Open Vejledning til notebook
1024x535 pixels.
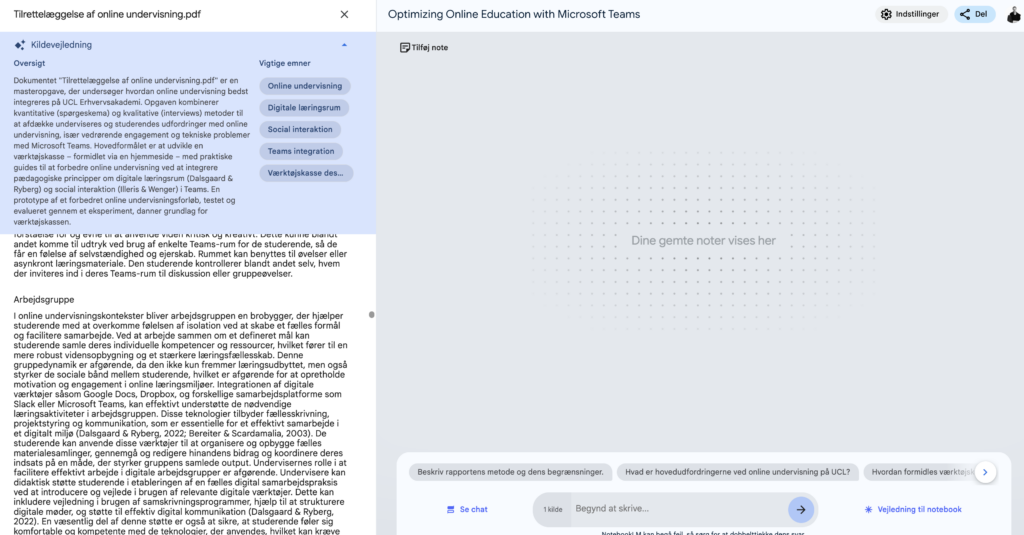[x=912, y=510]
